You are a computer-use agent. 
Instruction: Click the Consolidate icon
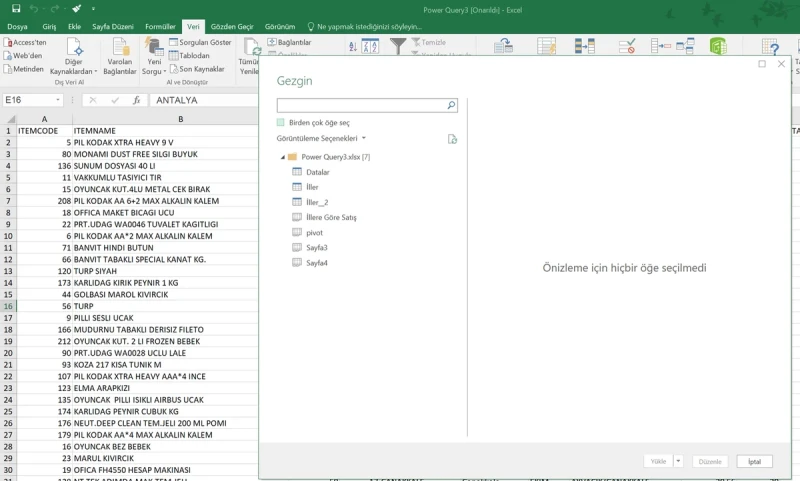pyautogui.click(x=661, y=46)
